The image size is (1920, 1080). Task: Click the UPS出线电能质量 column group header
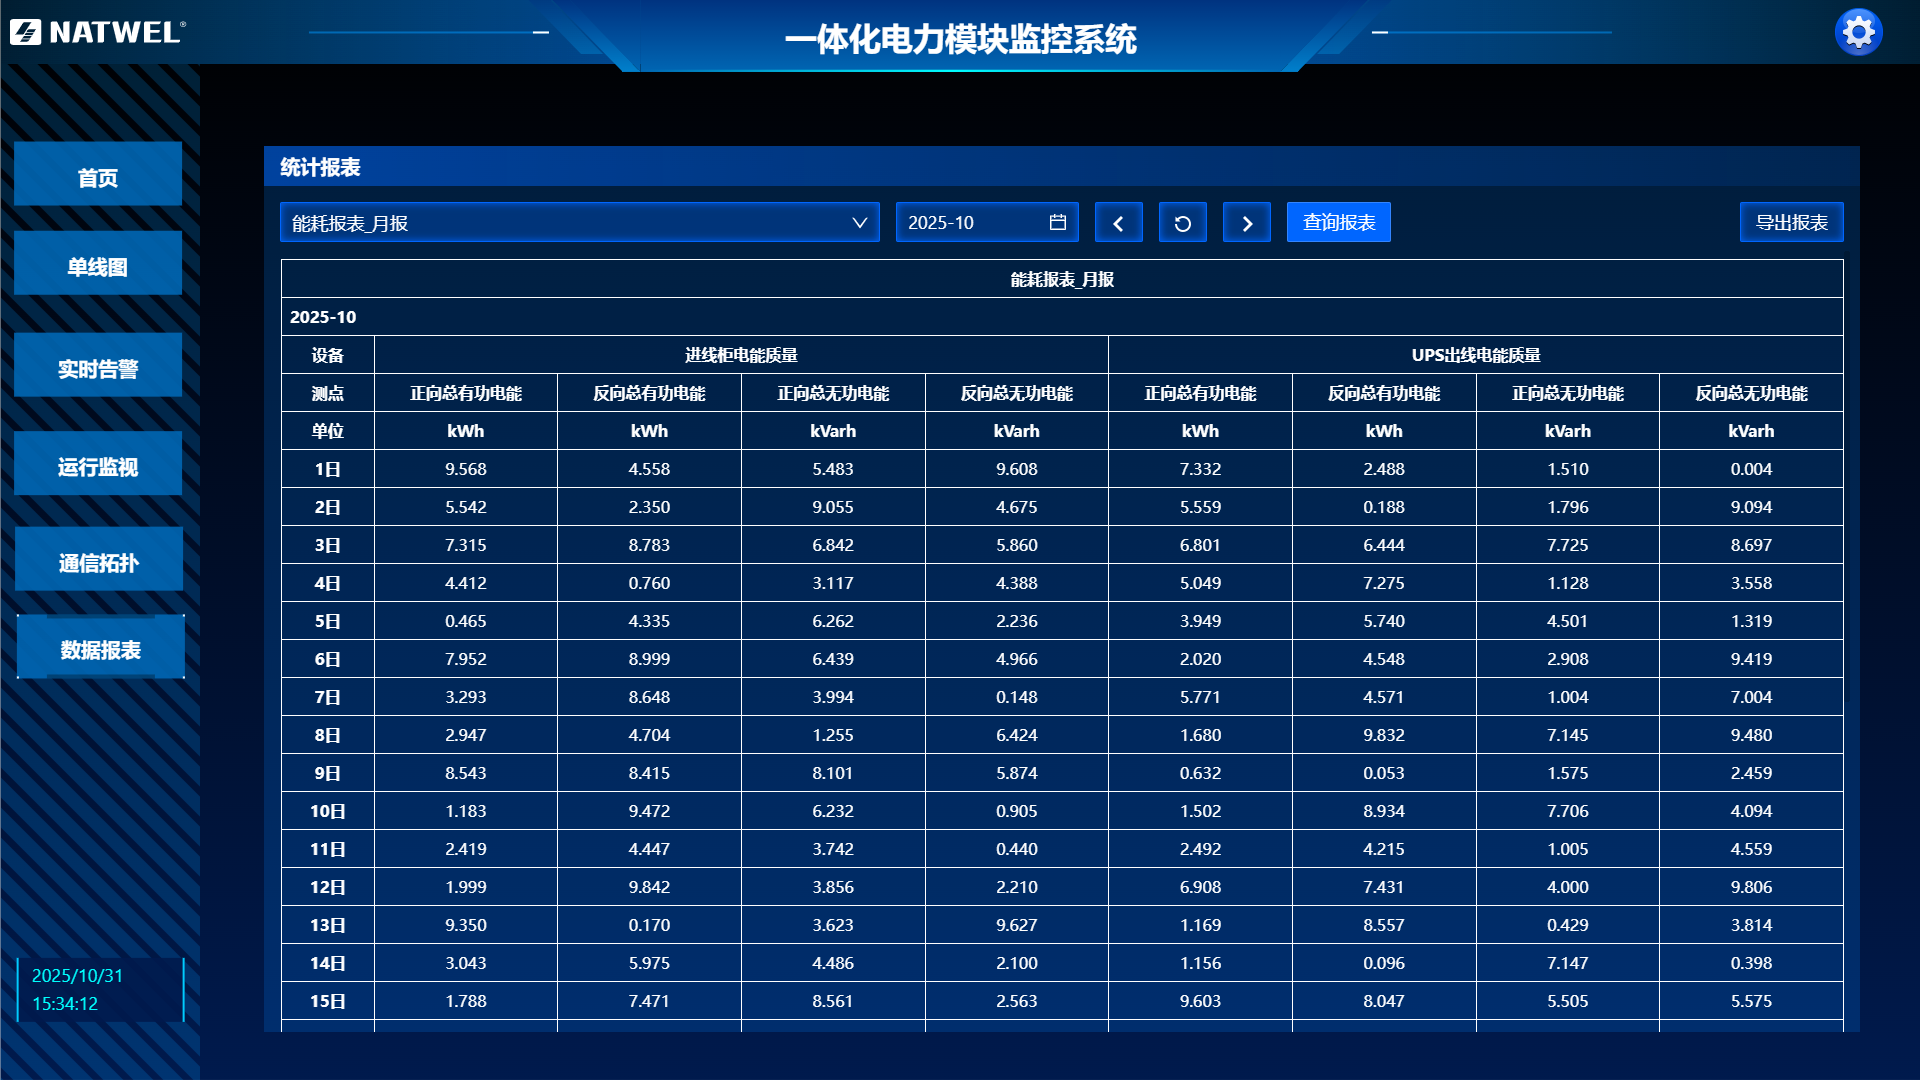click(1475, 355)
